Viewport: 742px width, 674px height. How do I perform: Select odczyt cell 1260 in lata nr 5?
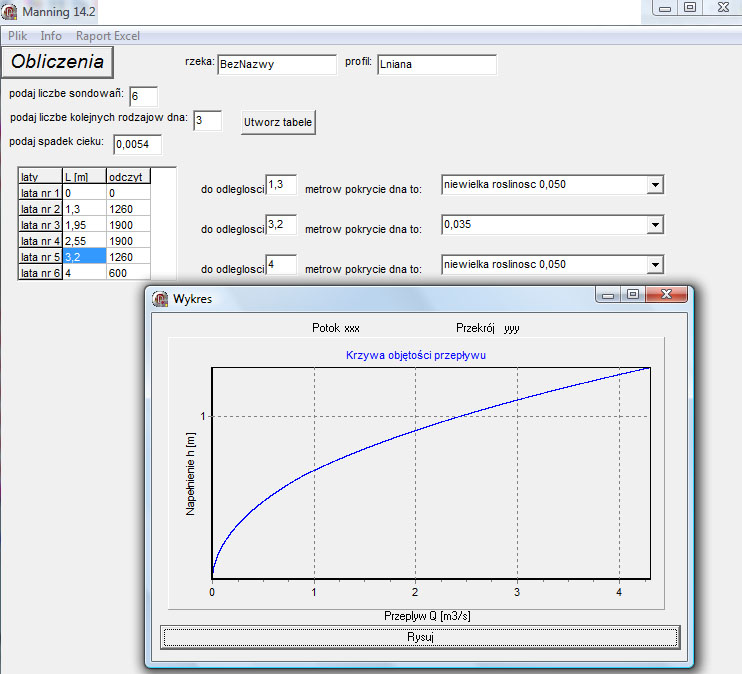pos(128,257)
